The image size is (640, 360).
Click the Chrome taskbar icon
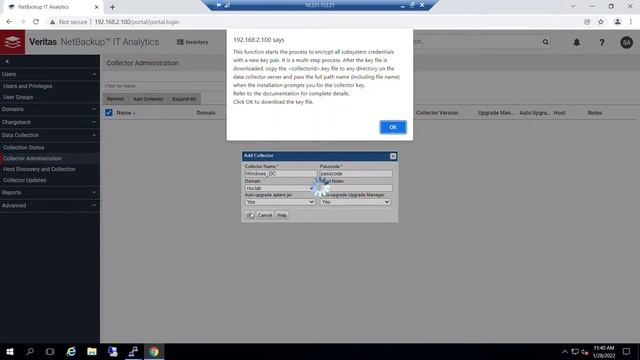point(154,351)
